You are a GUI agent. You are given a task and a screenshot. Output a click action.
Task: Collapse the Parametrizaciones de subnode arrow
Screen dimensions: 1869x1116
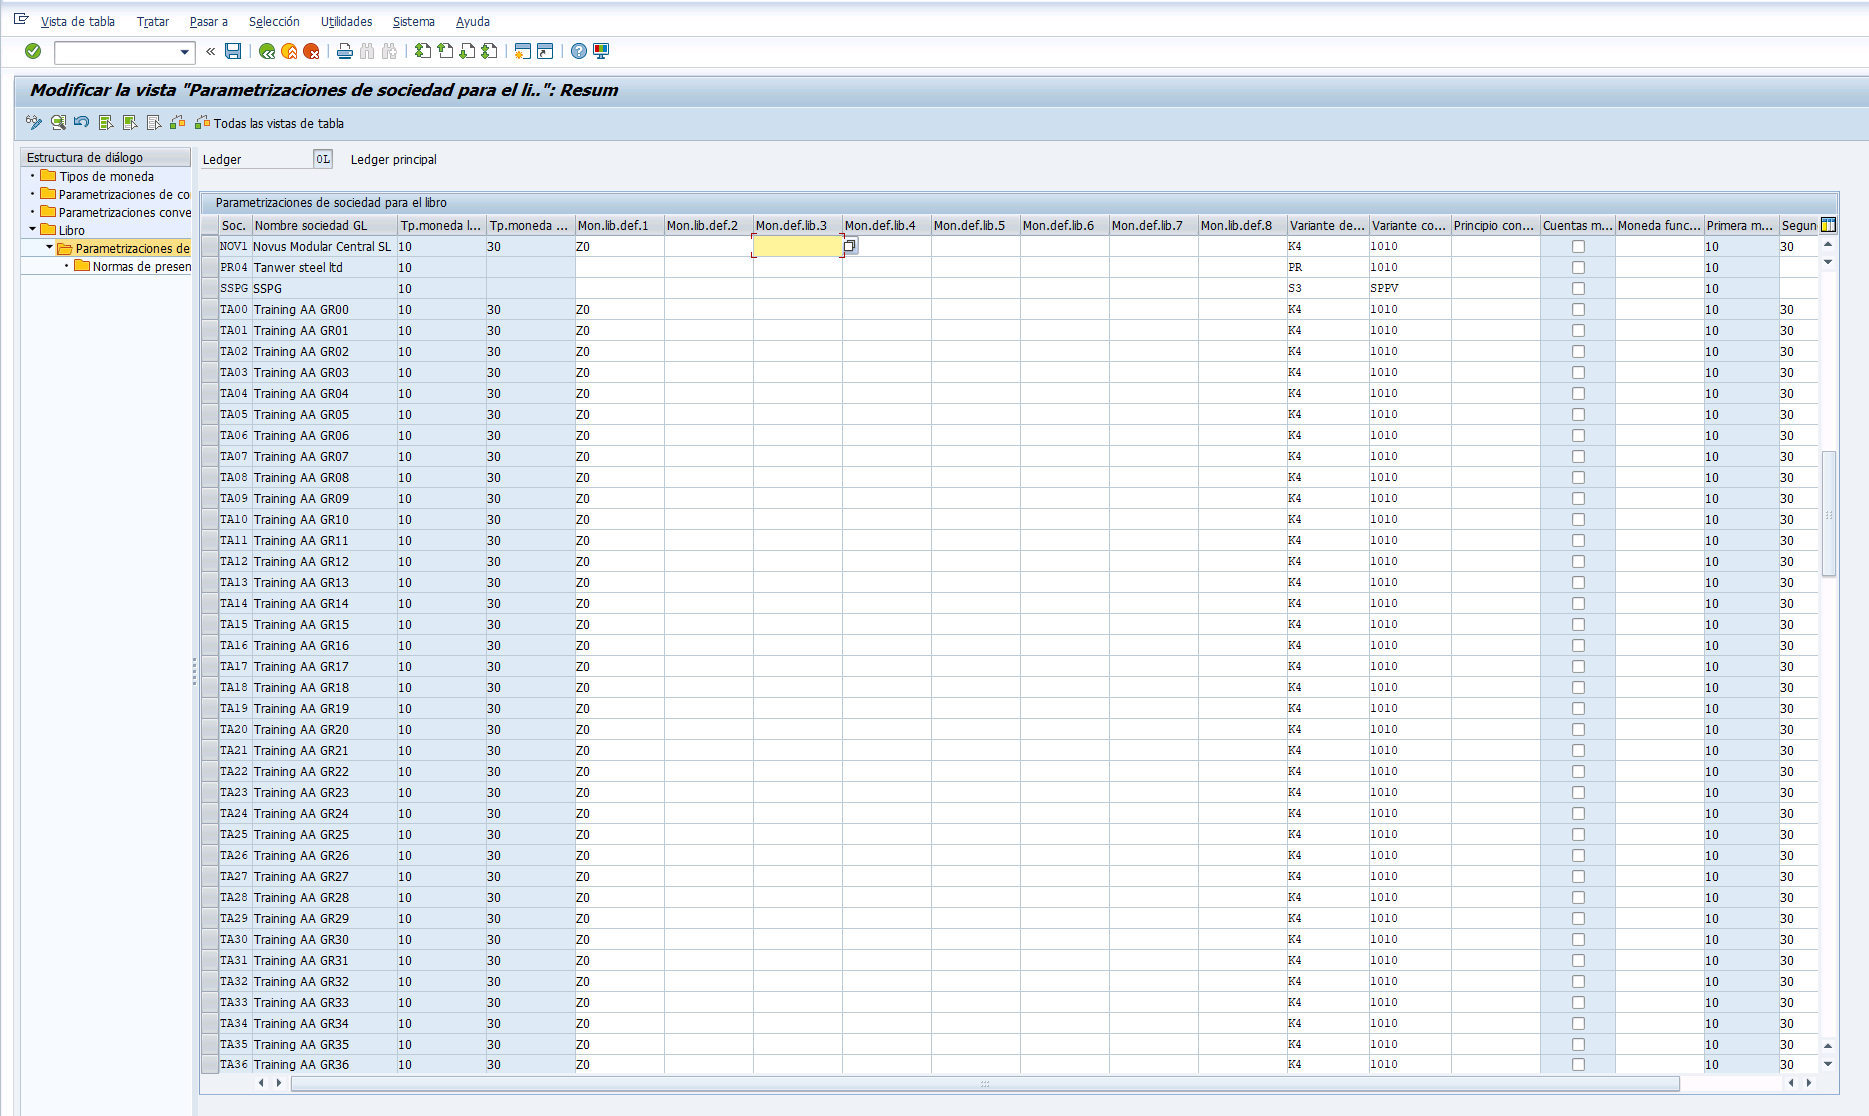click(49, 248)
